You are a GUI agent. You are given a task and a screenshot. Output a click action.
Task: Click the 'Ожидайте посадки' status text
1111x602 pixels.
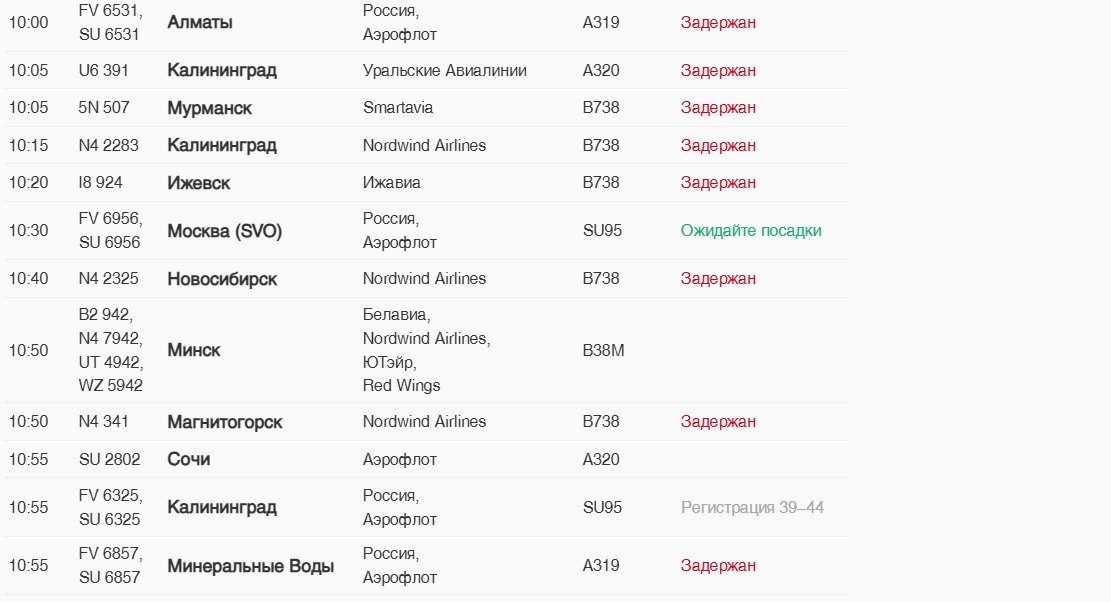[751, 231]
